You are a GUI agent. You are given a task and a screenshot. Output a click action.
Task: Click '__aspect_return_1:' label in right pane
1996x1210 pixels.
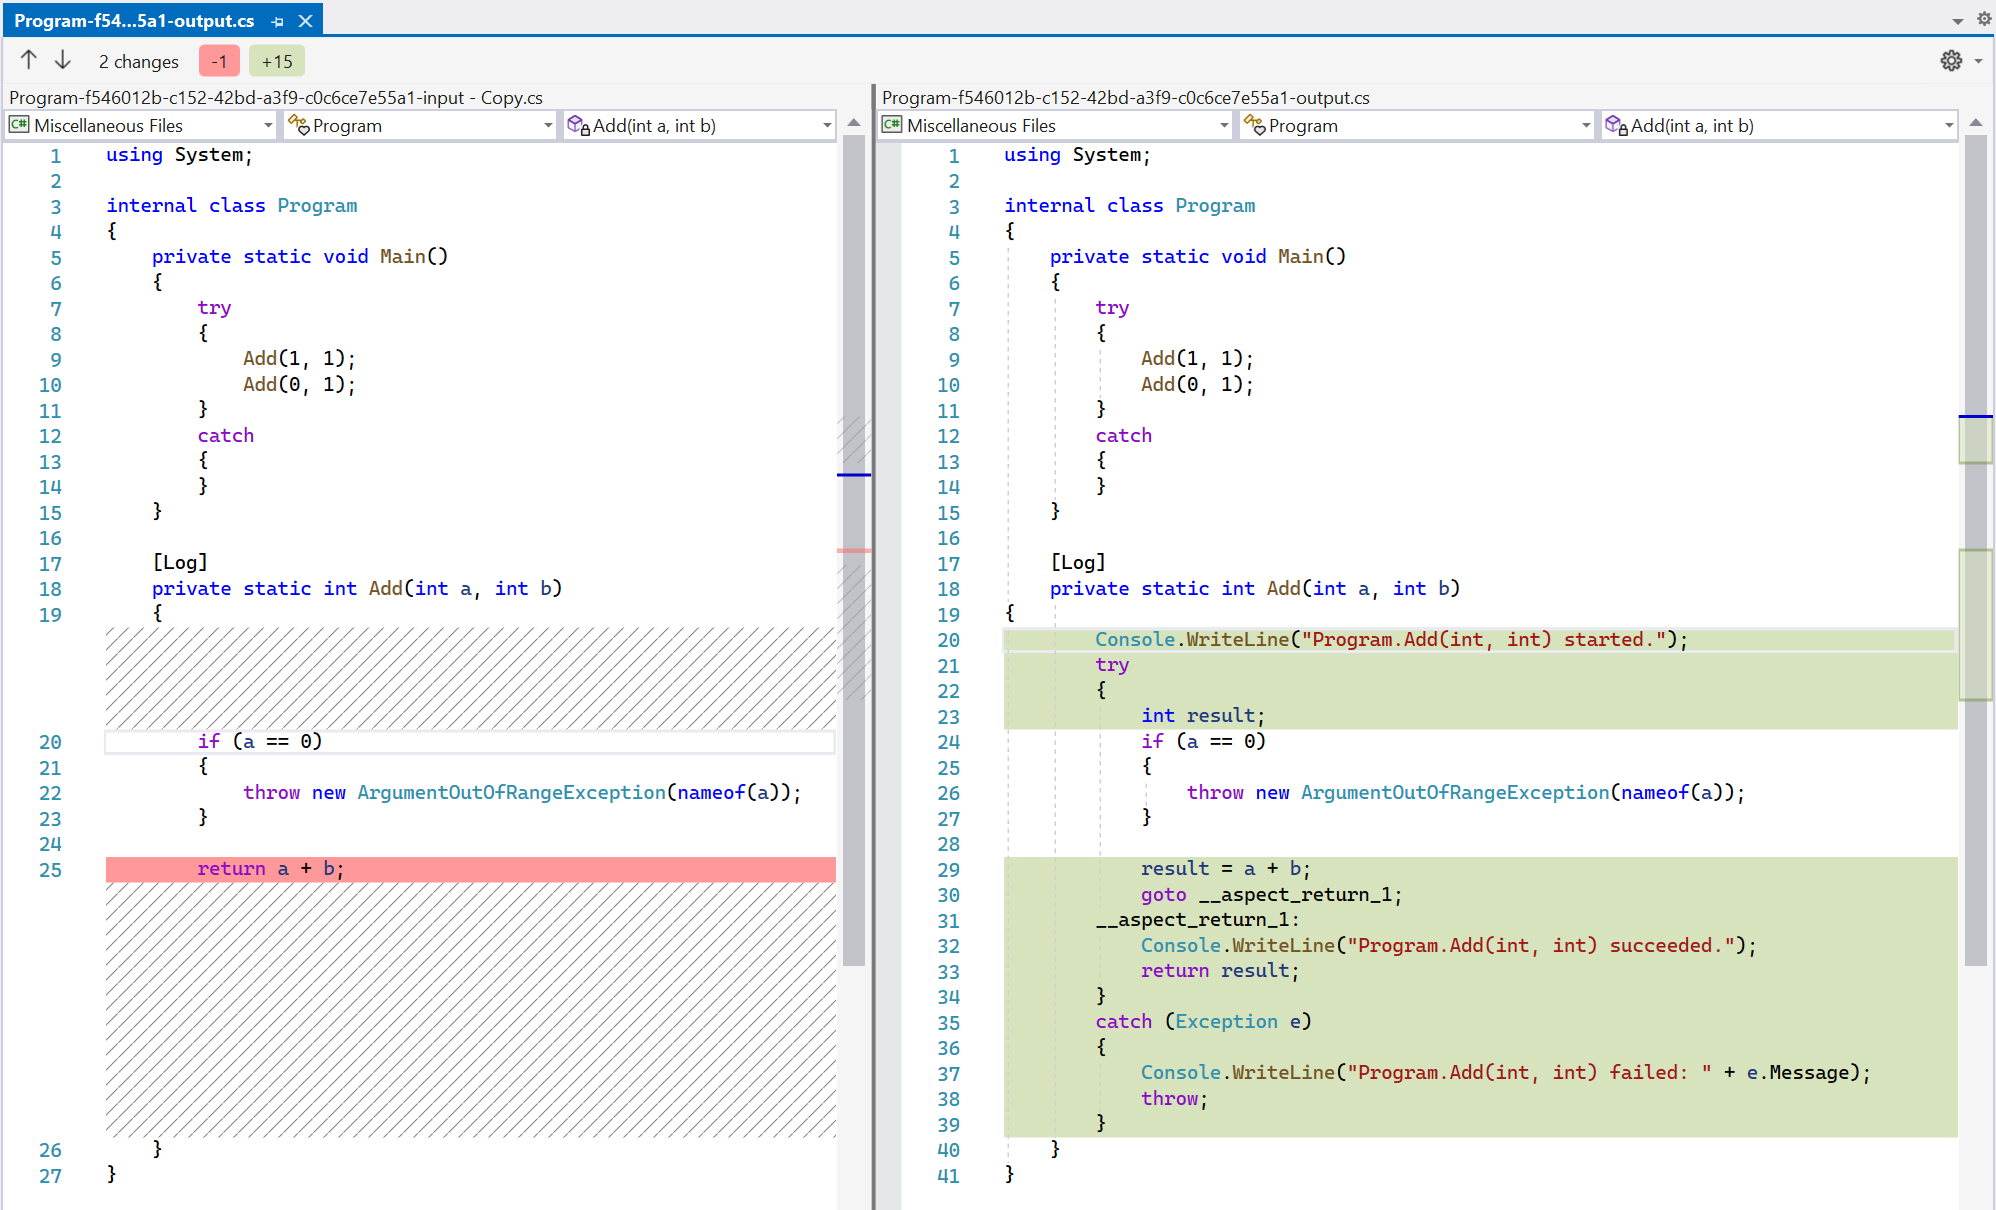[x=1197, y=920]
